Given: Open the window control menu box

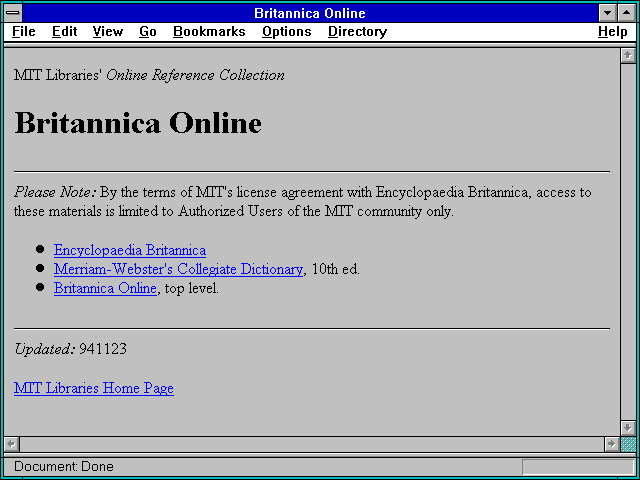Looking at the screenshot, I should tap(13, 13).
